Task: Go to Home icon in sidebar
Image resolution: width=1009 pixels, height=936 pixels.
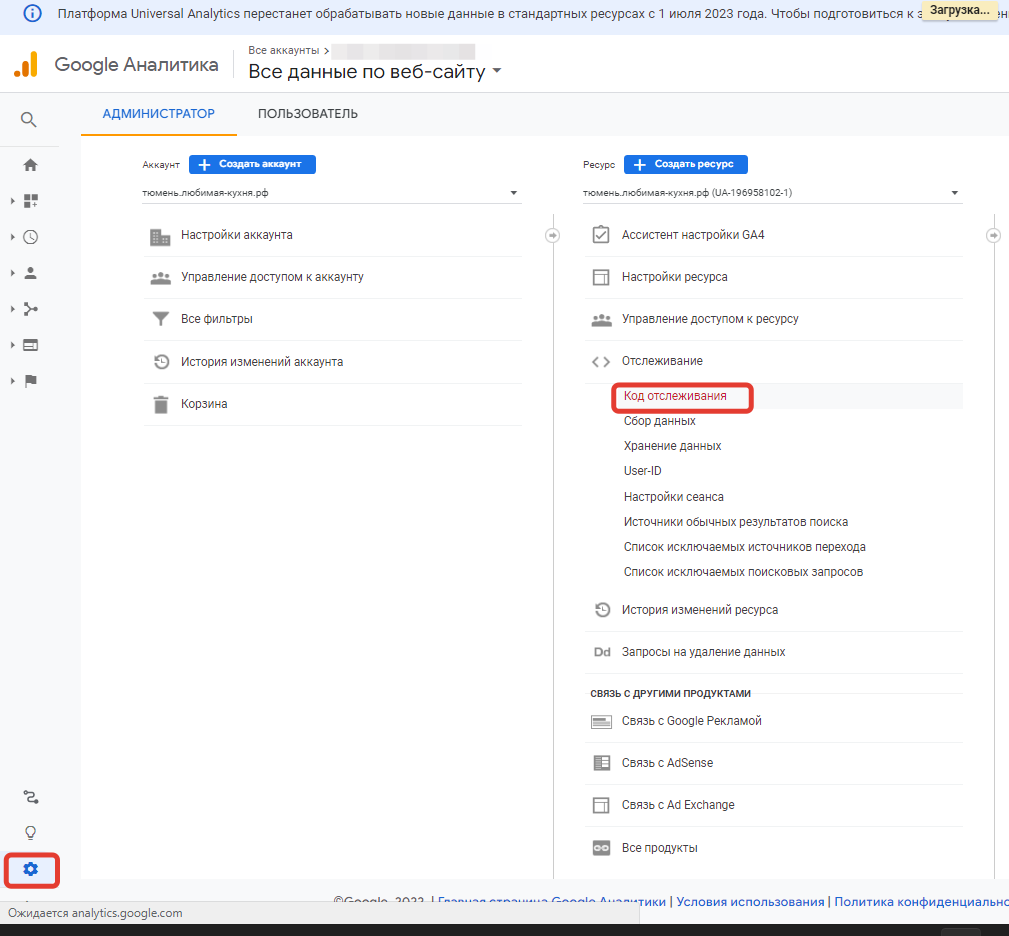Action: [30, 165]
